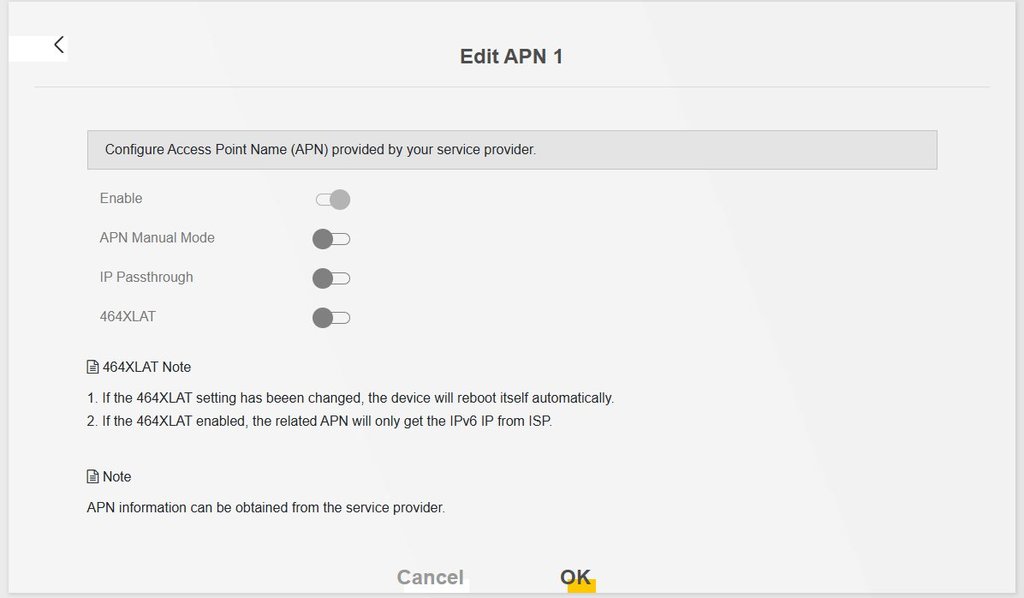Image resolution: width=1024 pixels, height=598 pixels.
Task: Select the Configure Access Point Name banner
Action: click(511, 150)
